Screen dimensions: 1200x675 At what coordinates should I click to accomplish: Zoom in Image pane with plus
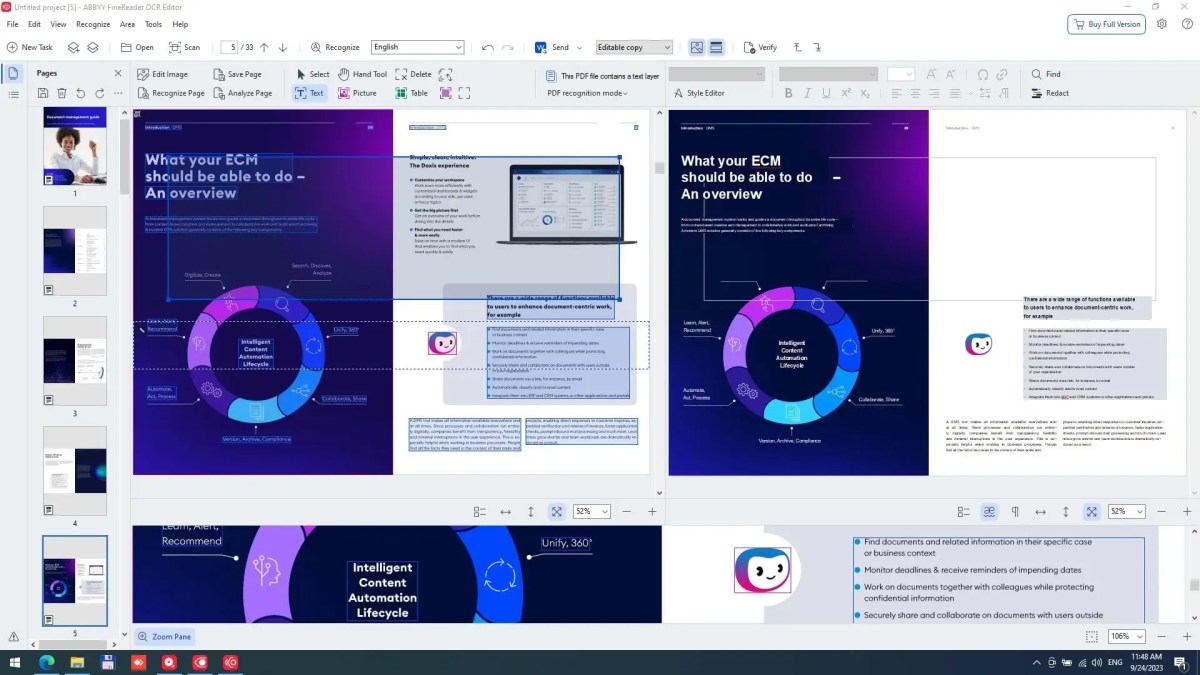coord(652,511)
